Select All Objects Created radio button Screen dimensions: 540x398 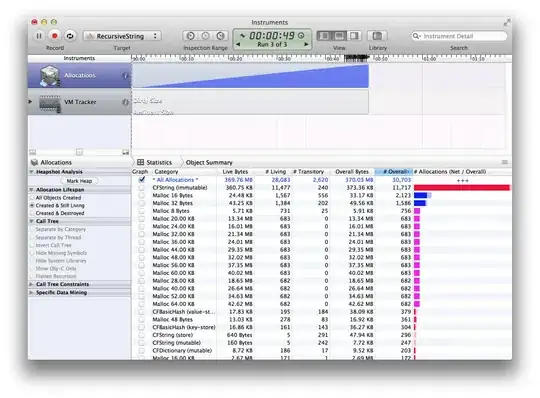(x=32, y=198)
